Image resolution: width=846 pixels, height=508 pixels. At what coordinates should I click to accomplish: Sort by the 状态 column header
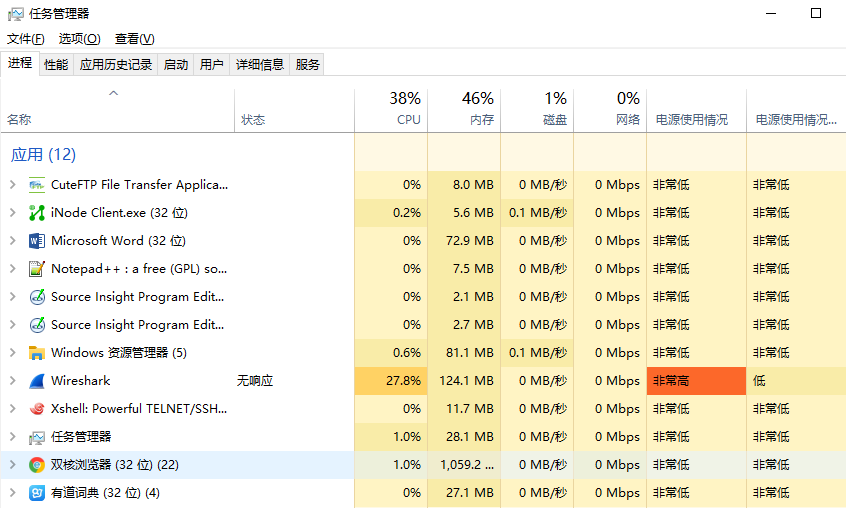[295, 111]
